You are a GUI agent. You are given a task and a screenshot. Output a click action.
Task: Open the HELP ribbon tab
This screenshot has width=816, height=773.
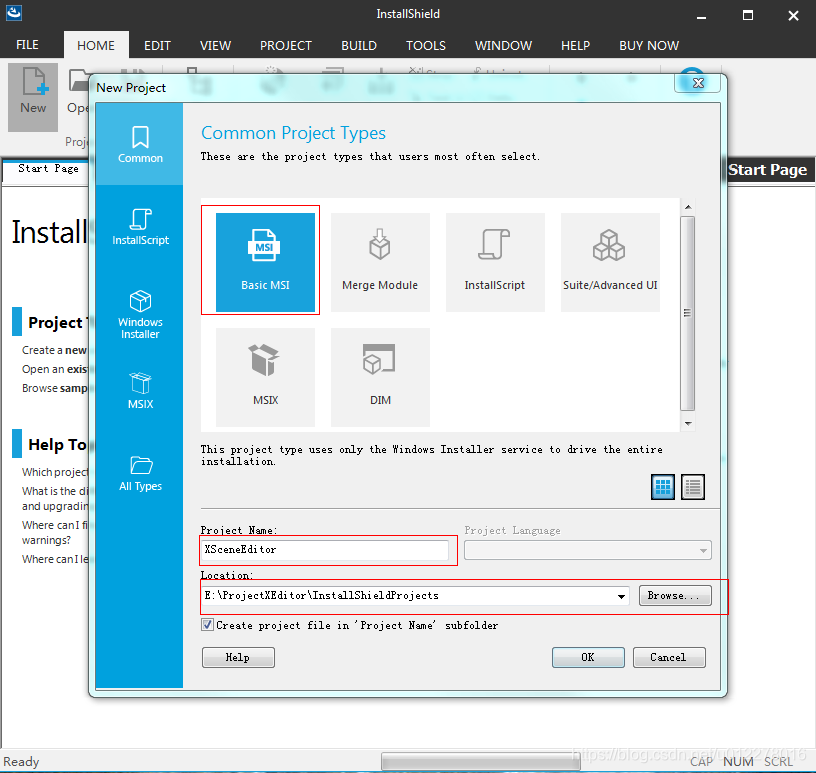(575, 45)
